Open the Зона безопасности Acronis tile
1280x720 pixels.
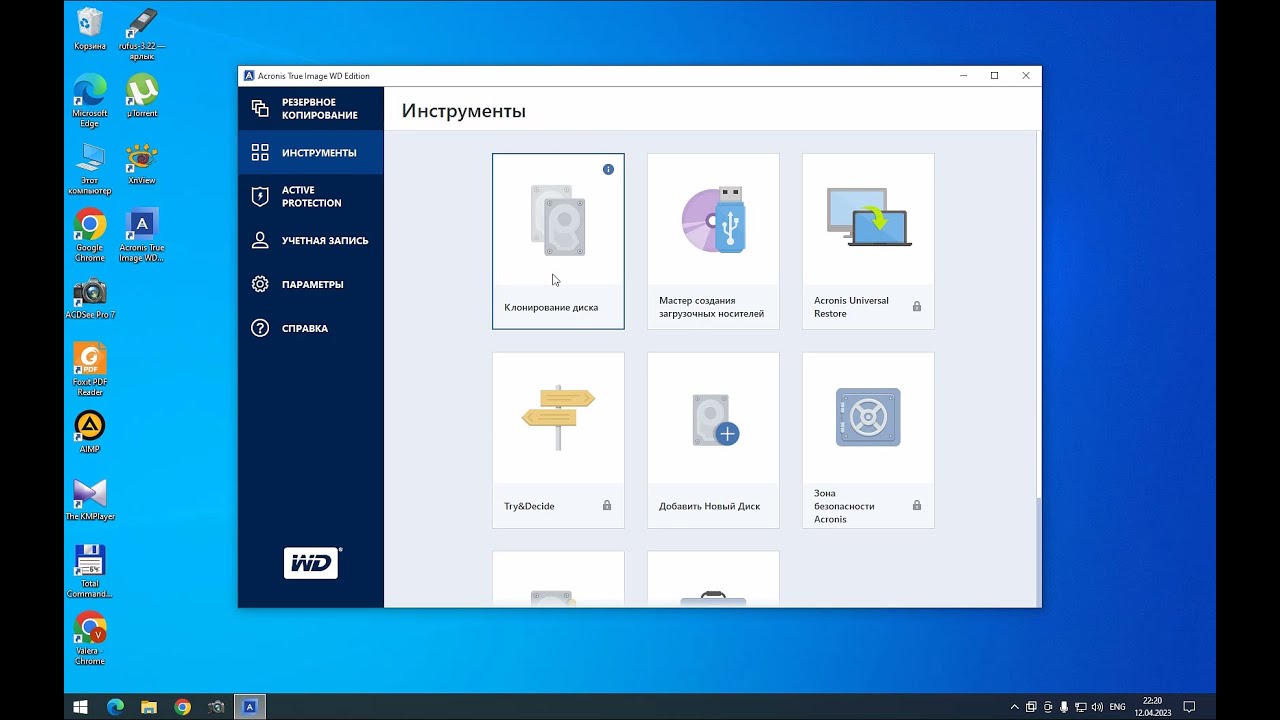click(868, 440)
